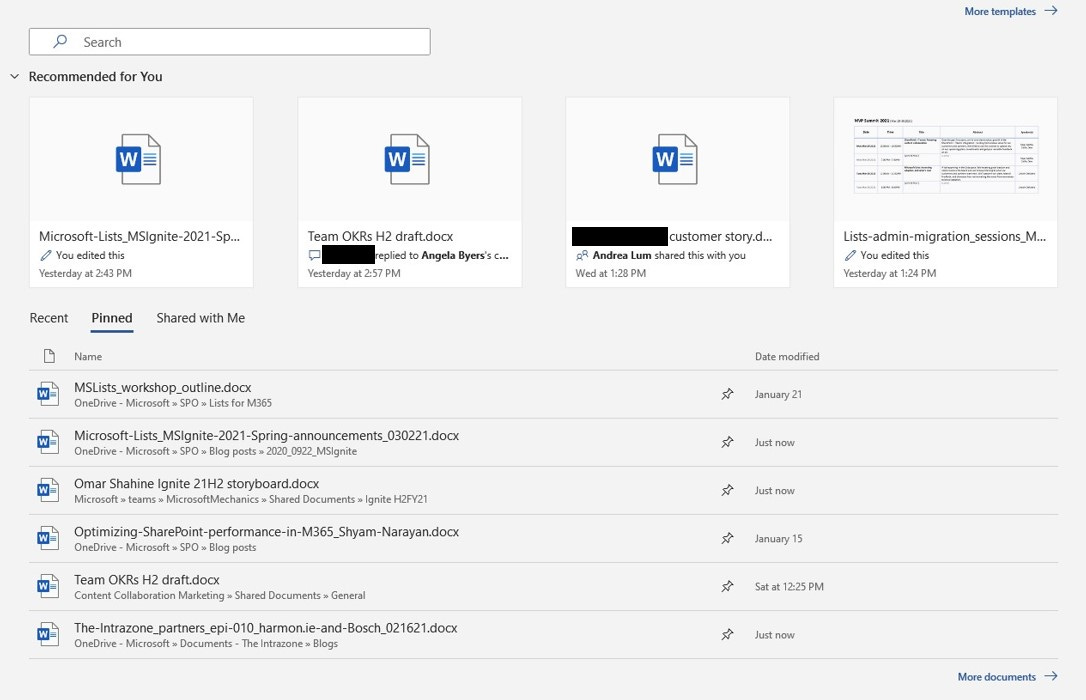
Task: Unpin Optimizing-SharePoint-performance-in-M365_Shyam-Narayan.docx
Action: [x=727, y=538]
